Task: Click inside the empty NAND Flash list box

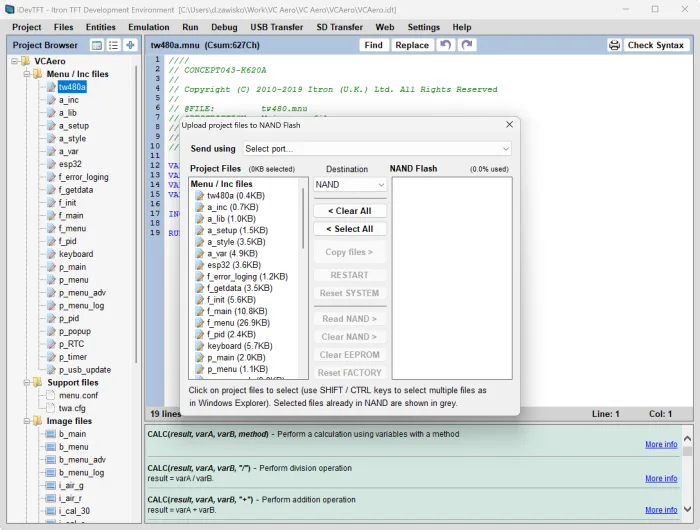Action: [x=452, y=278]
